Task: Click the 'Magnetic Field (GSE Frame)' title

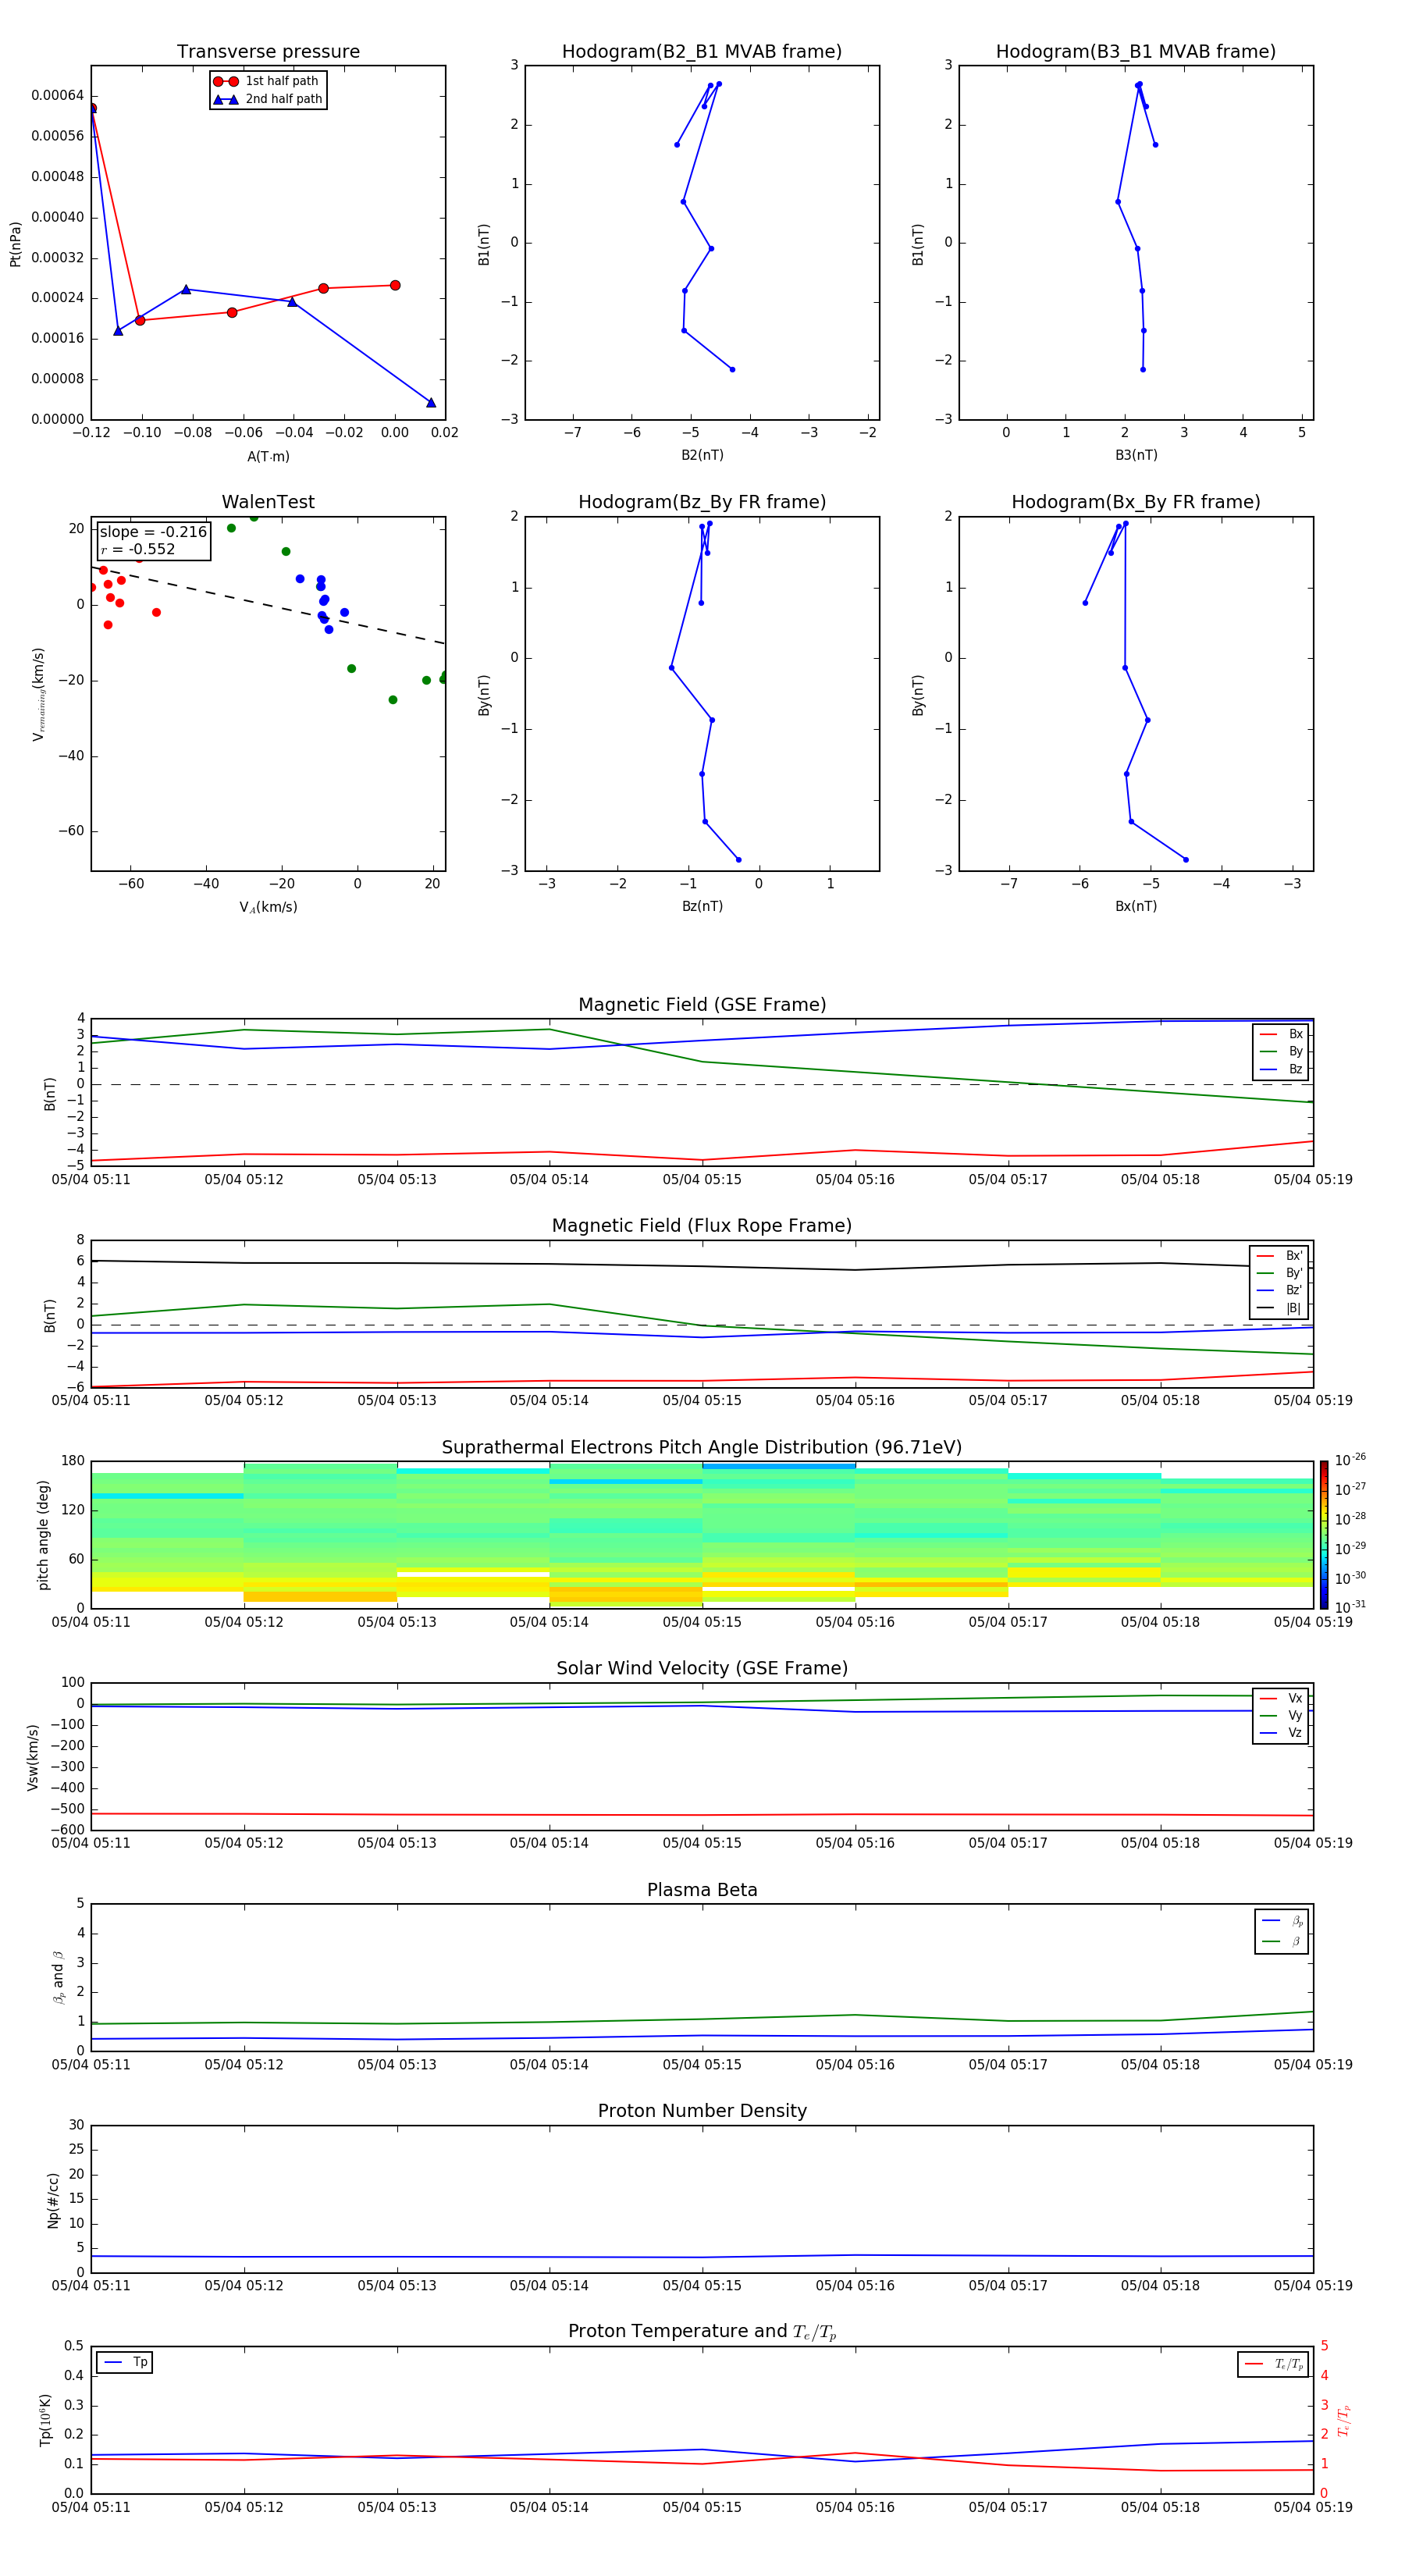Action: tap(702, 1005)
